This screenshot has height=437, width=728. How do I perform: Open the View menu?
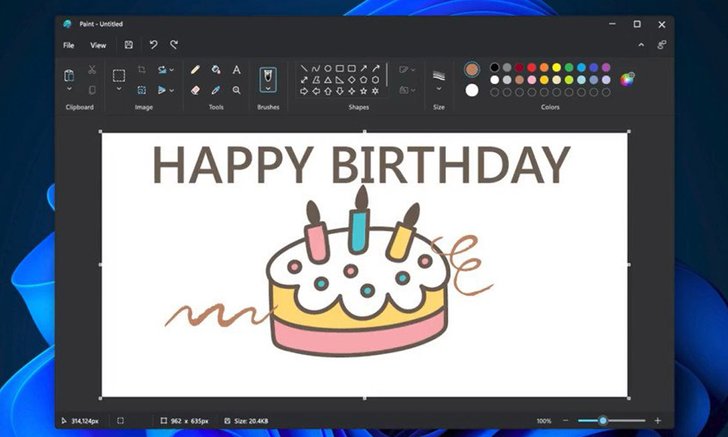point(98,45)
